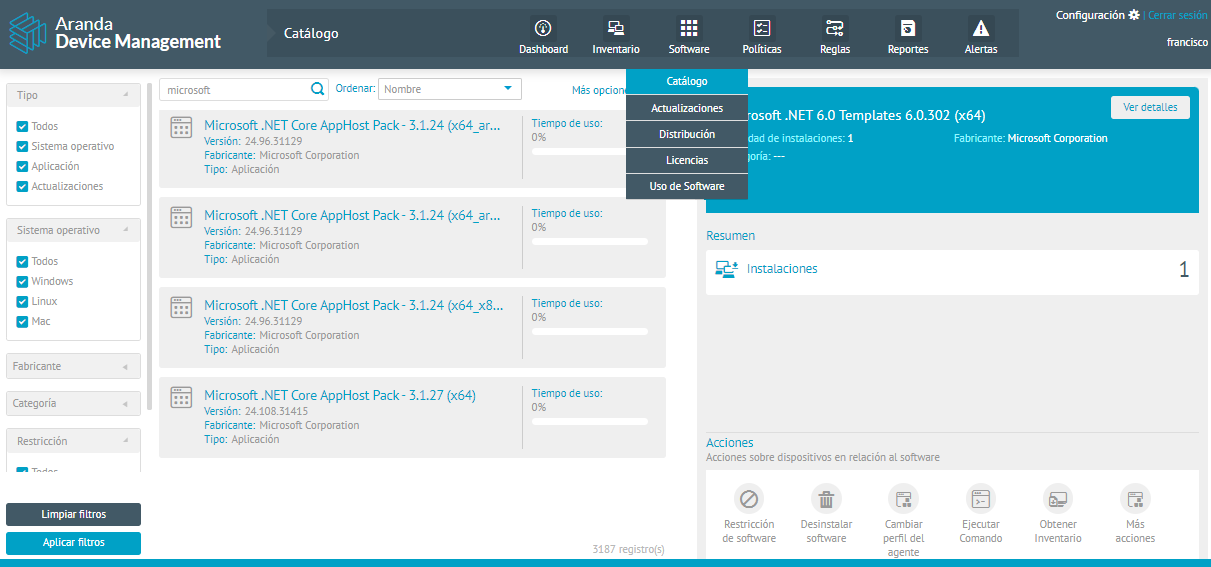
Task: Expand Más opciones link
Action: pos(599,90)
